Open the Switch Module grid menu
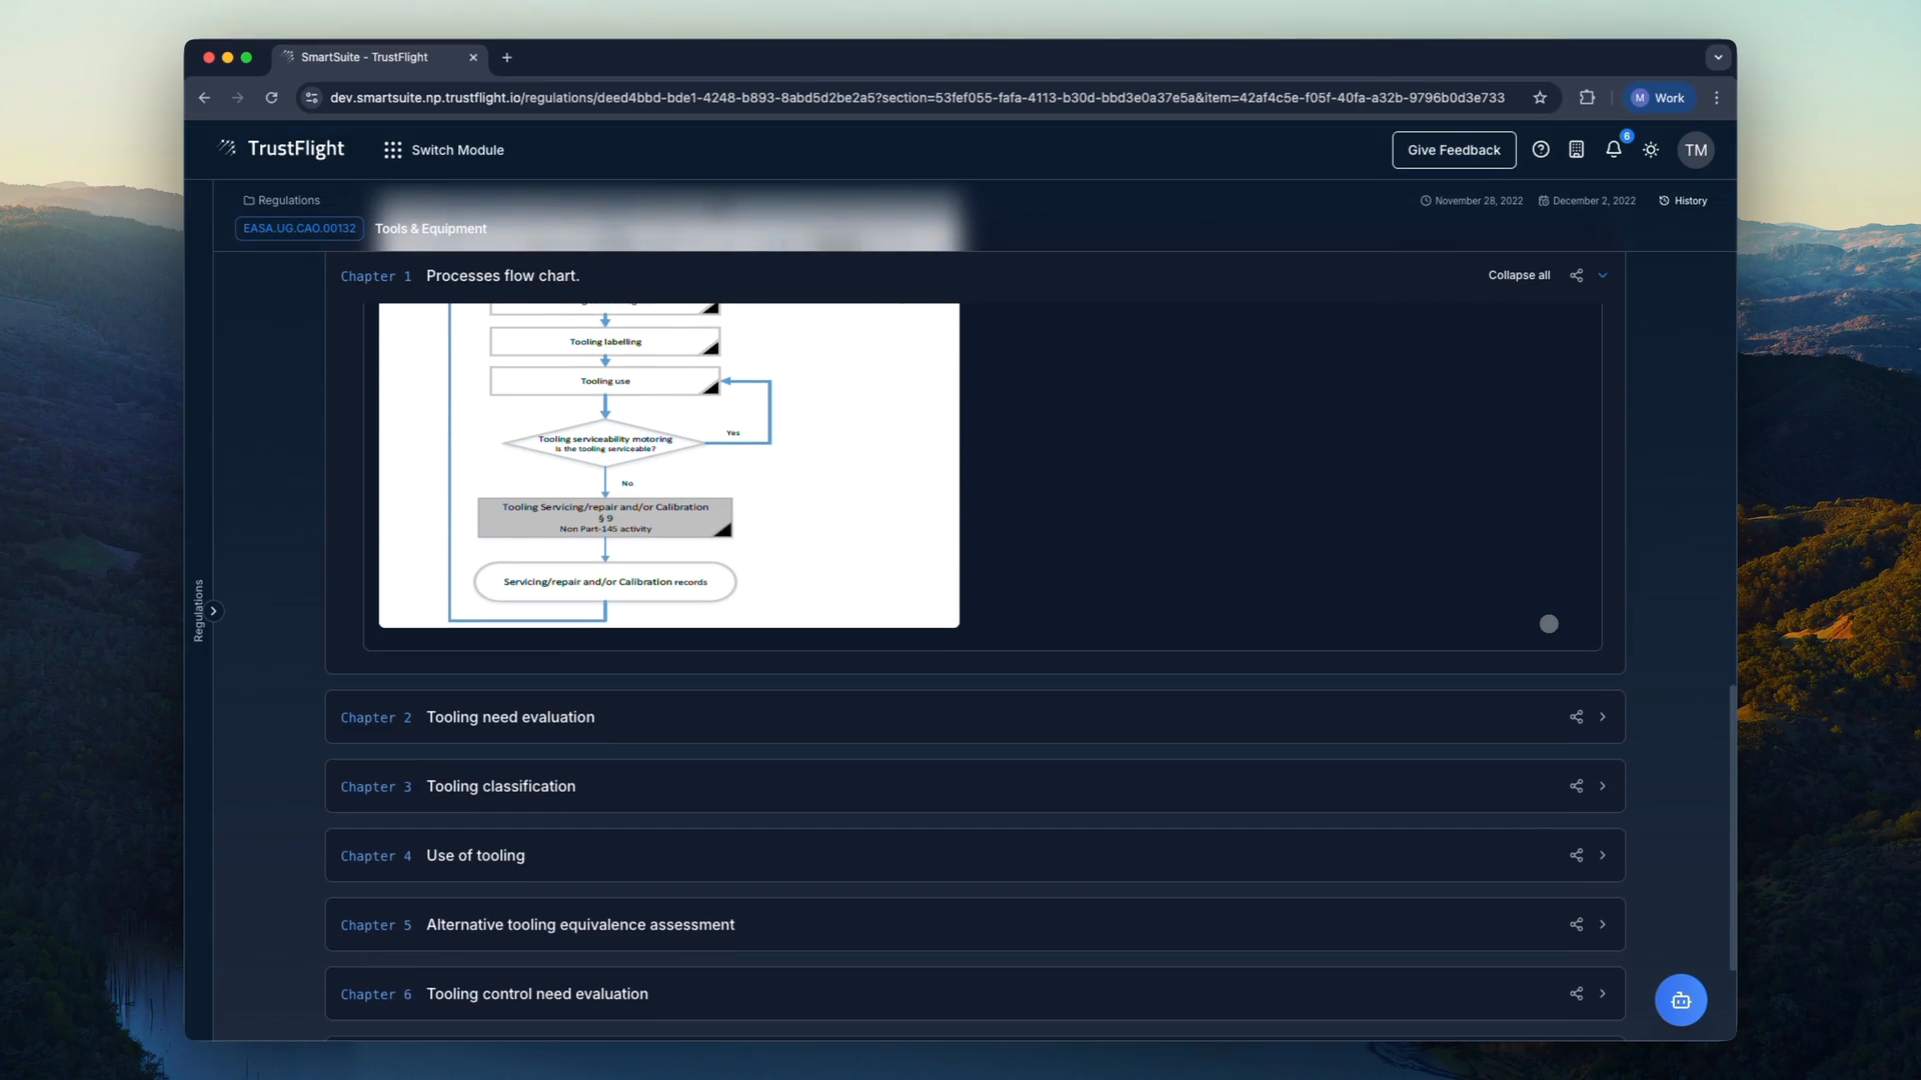The image size is (1921, 1080). point(443,149)
